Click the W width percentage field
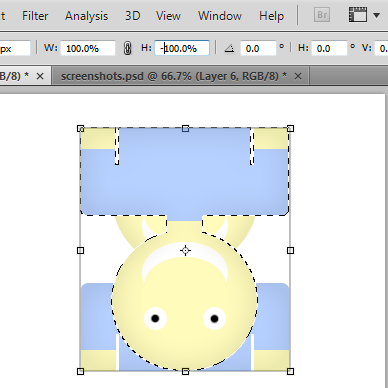 (x=88, y=48)
